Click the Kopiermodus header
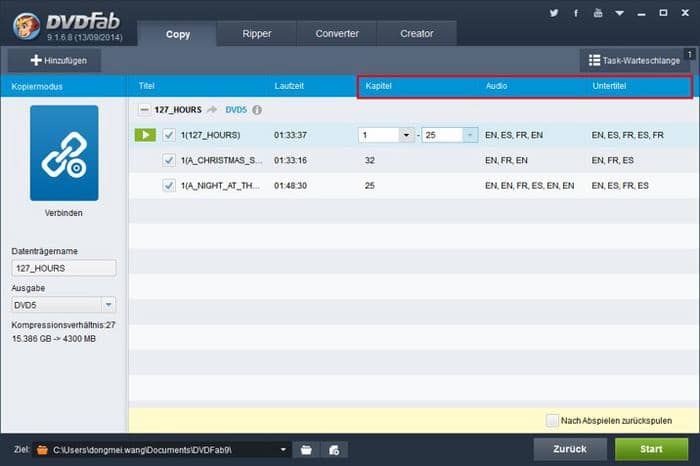 click(37, 87)
